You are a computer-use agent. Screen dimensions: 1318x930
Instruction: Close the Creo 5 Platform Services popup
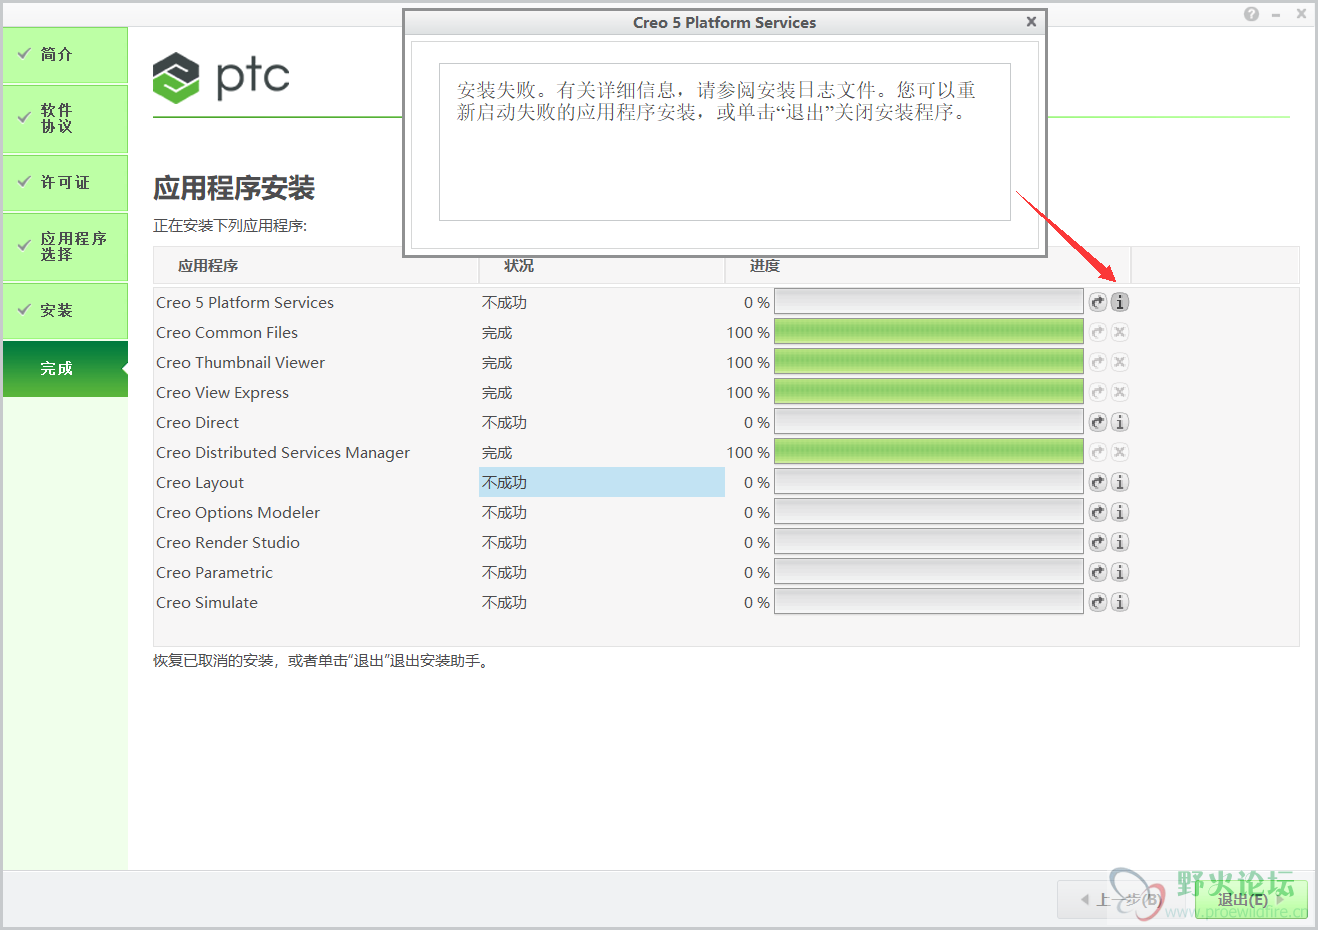click(1031, 22)
